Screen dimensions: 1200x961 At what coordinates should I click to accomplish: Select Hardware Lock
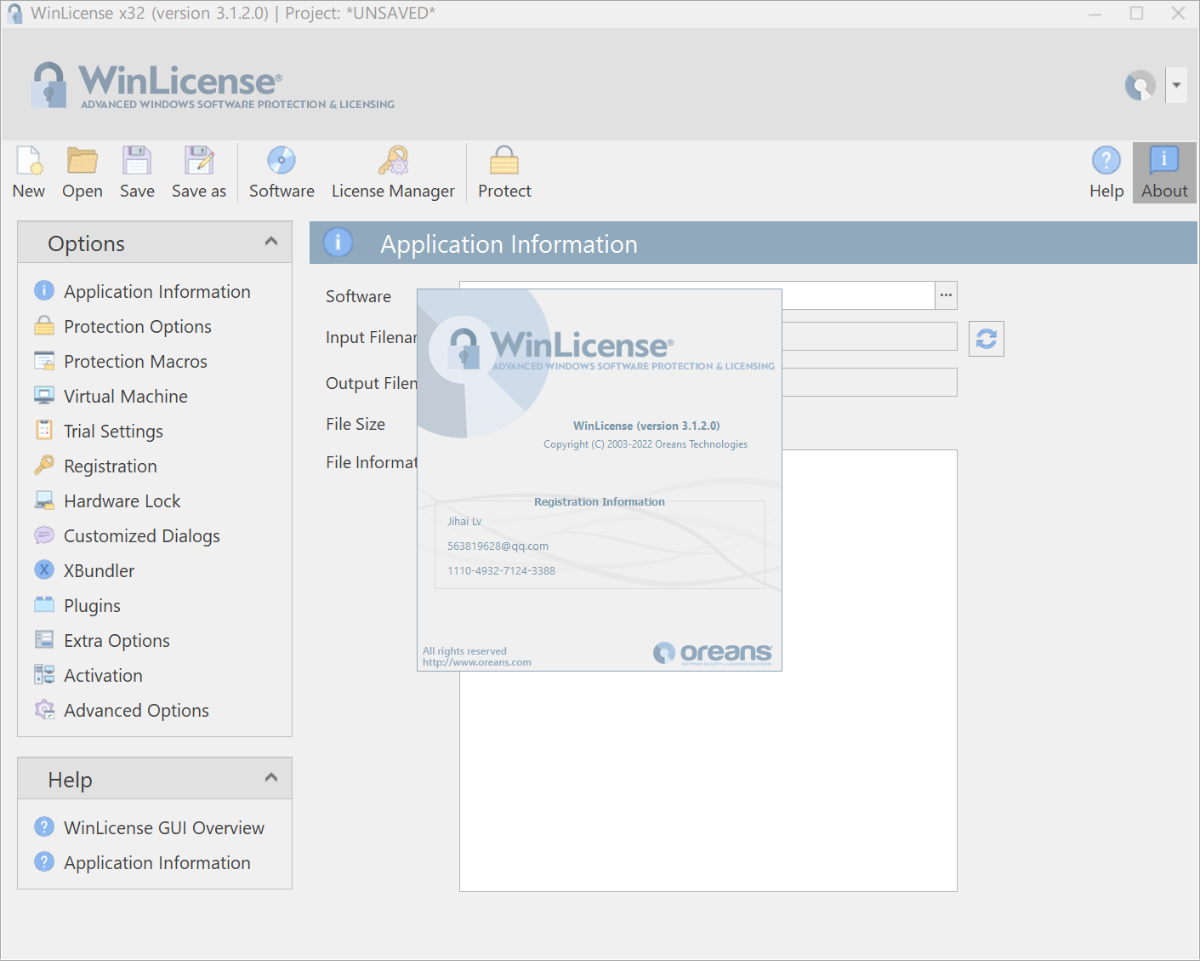(x=122, y=502)
